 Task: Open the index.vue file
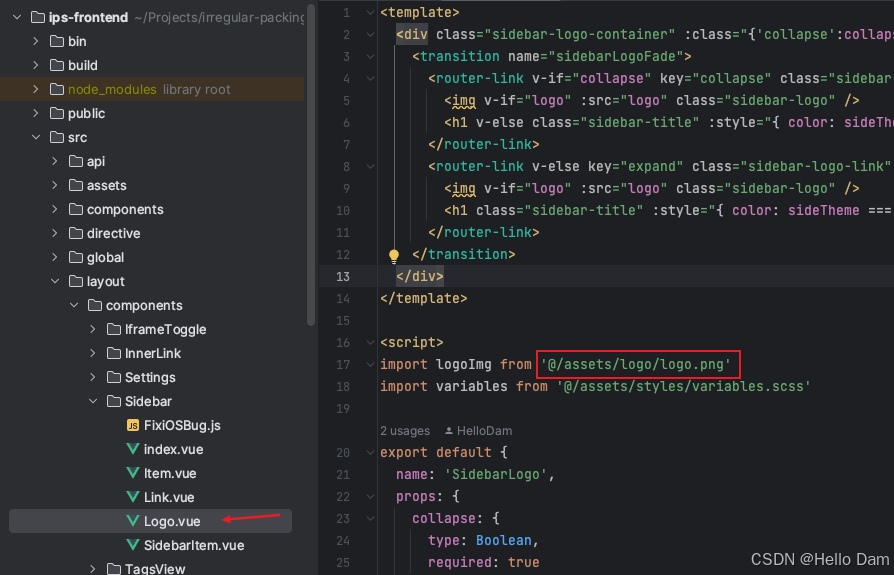173,449
